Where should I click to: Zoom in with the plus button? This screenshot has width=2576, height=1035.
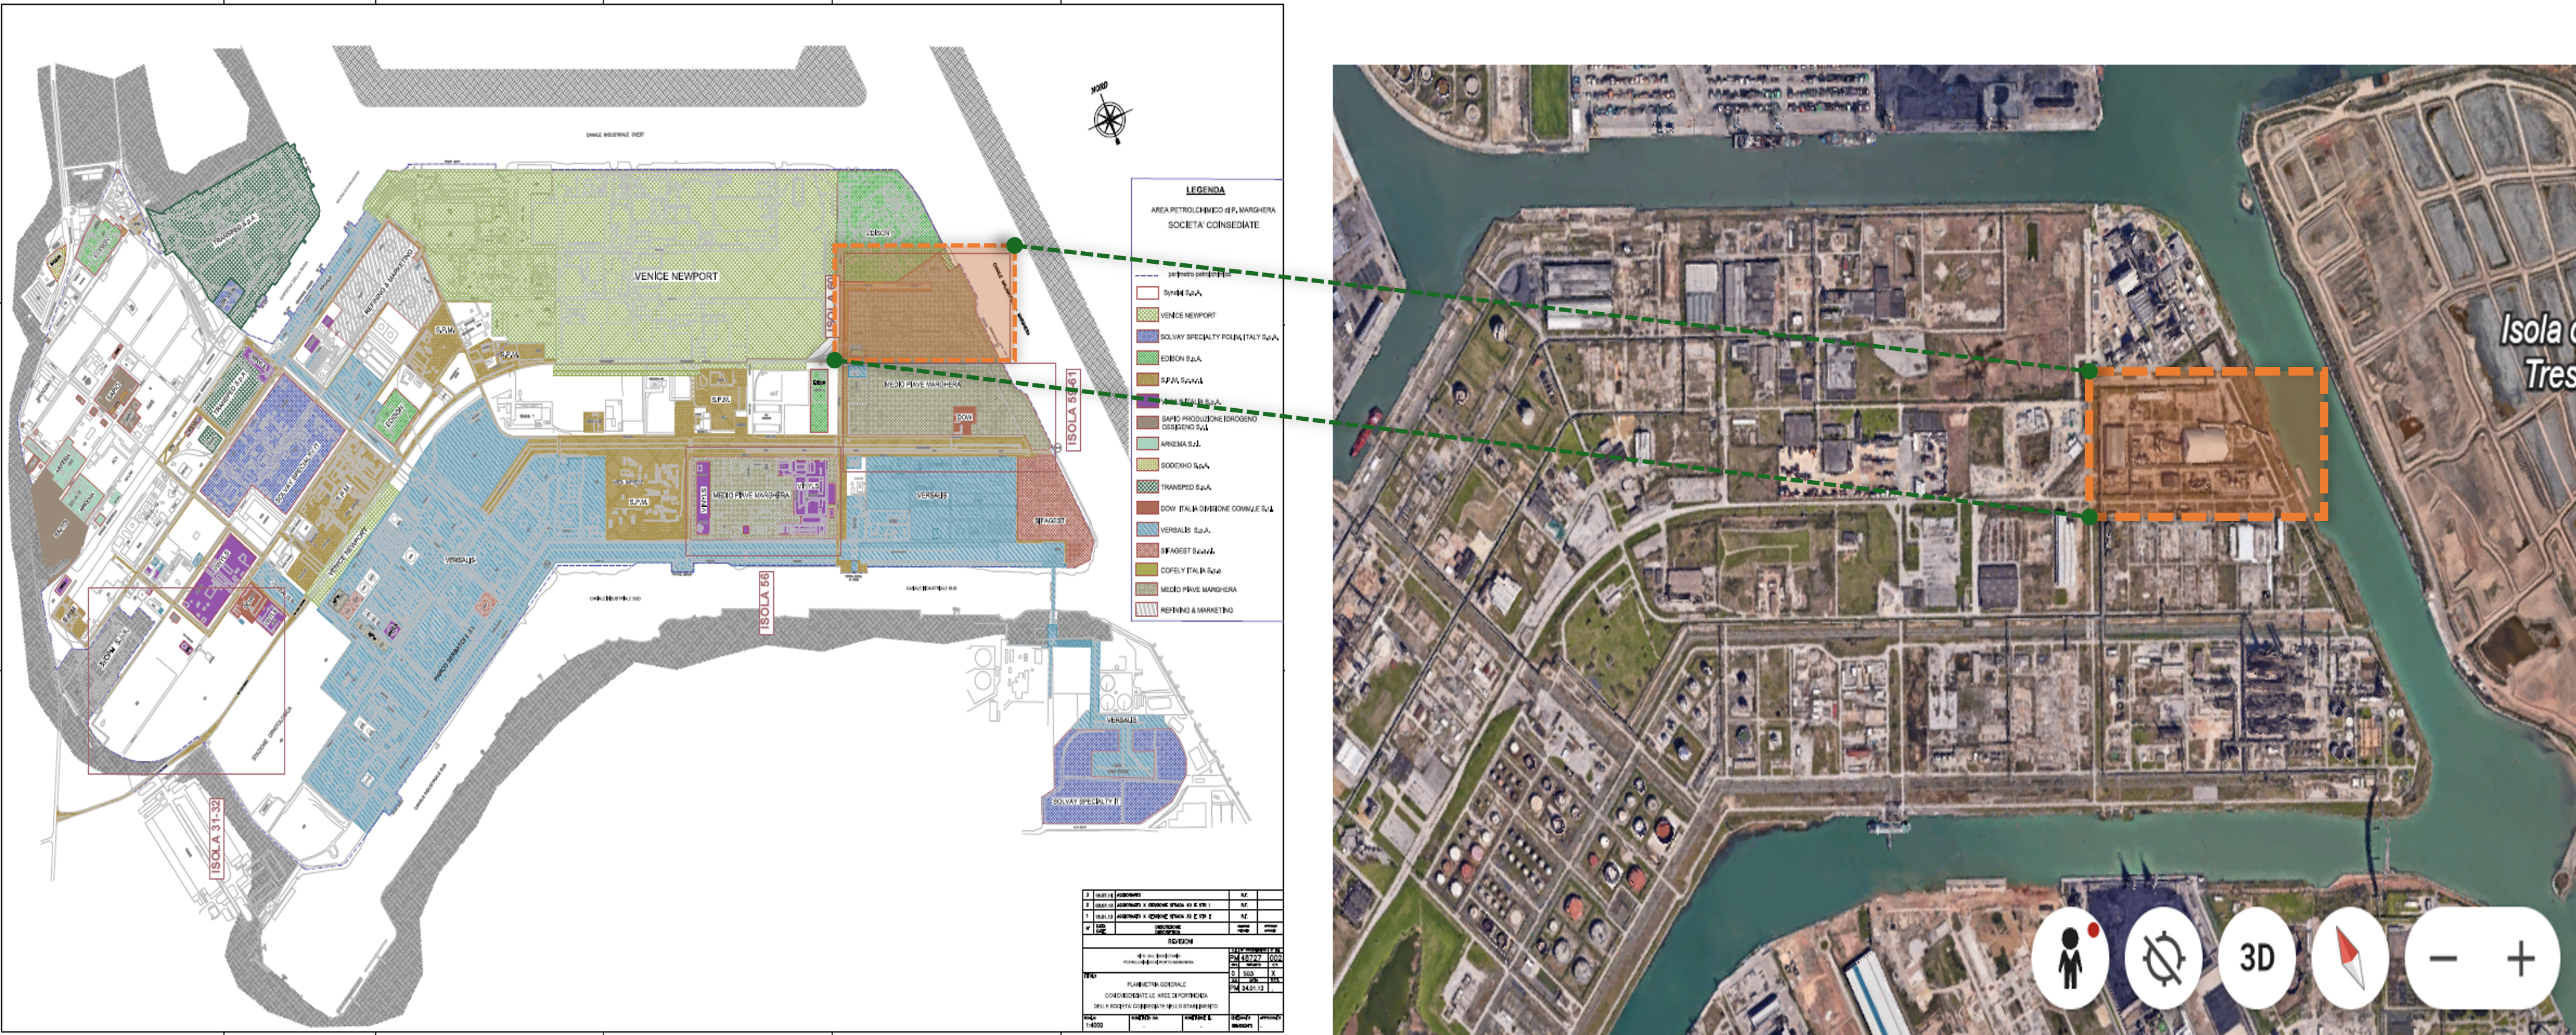coord(2520,959)
